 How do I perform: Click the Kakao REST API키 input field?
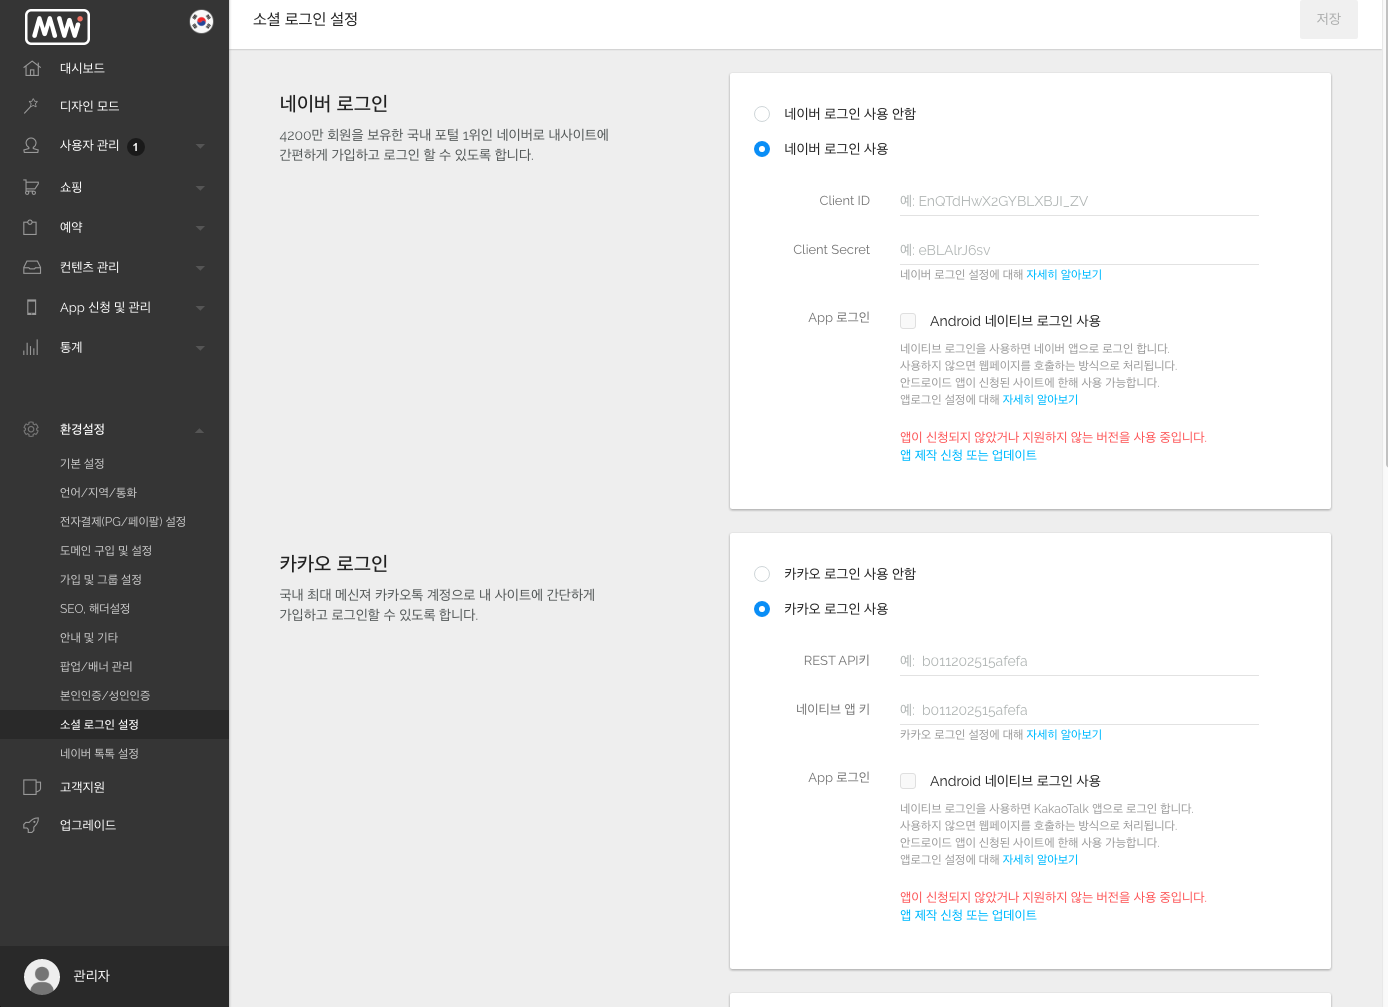(1079, 661)
